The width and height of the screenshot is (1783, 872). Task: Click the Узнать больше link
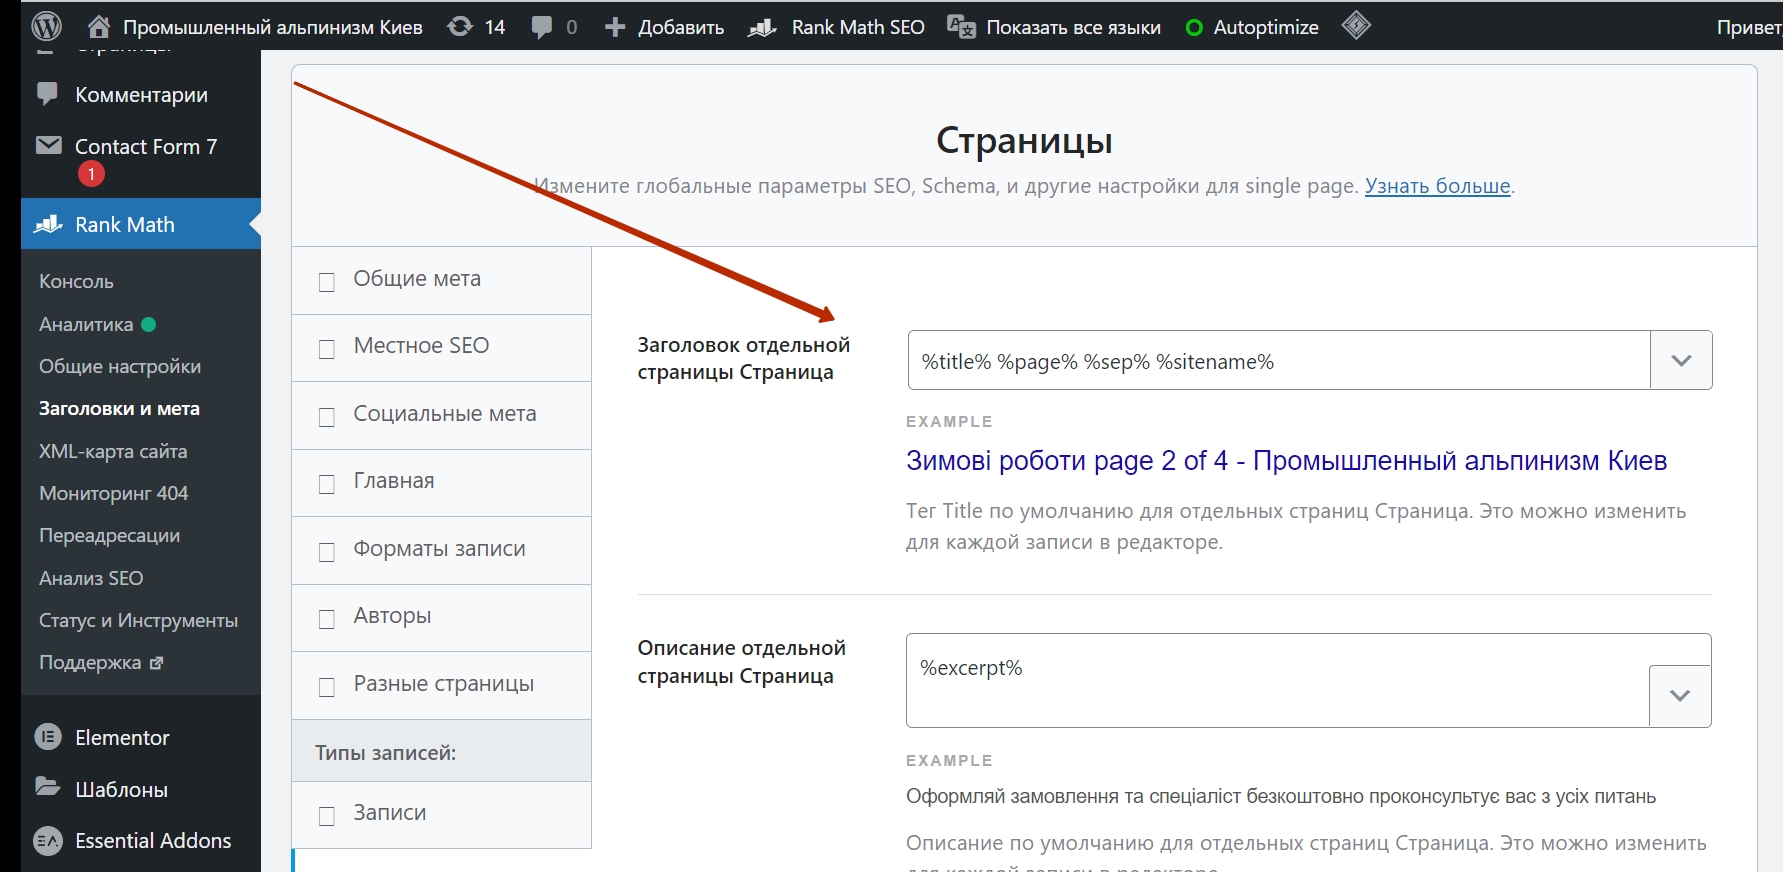coord(1437,186)
